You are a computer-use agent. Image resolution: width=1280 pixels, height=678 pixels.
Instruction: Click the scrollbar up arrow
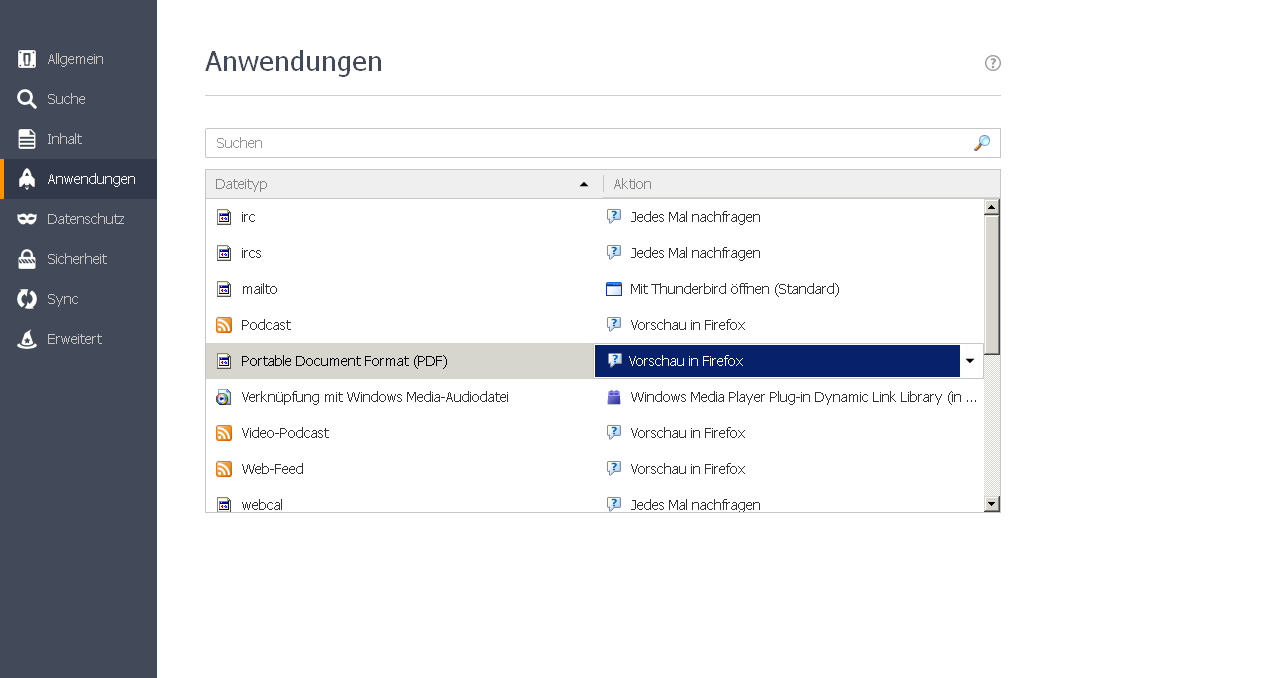(x=992, y=207)
